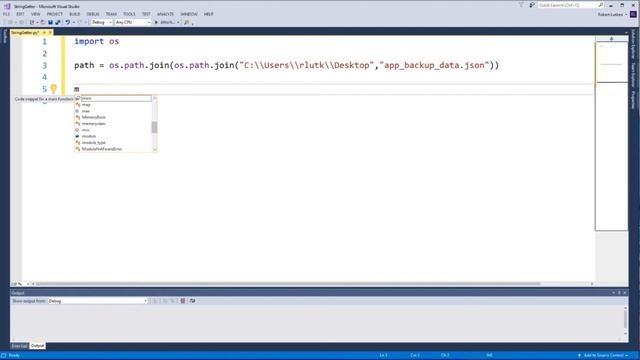Select the min completion item
The height and width of the screenshot is (360, 640).
point(113,130)
